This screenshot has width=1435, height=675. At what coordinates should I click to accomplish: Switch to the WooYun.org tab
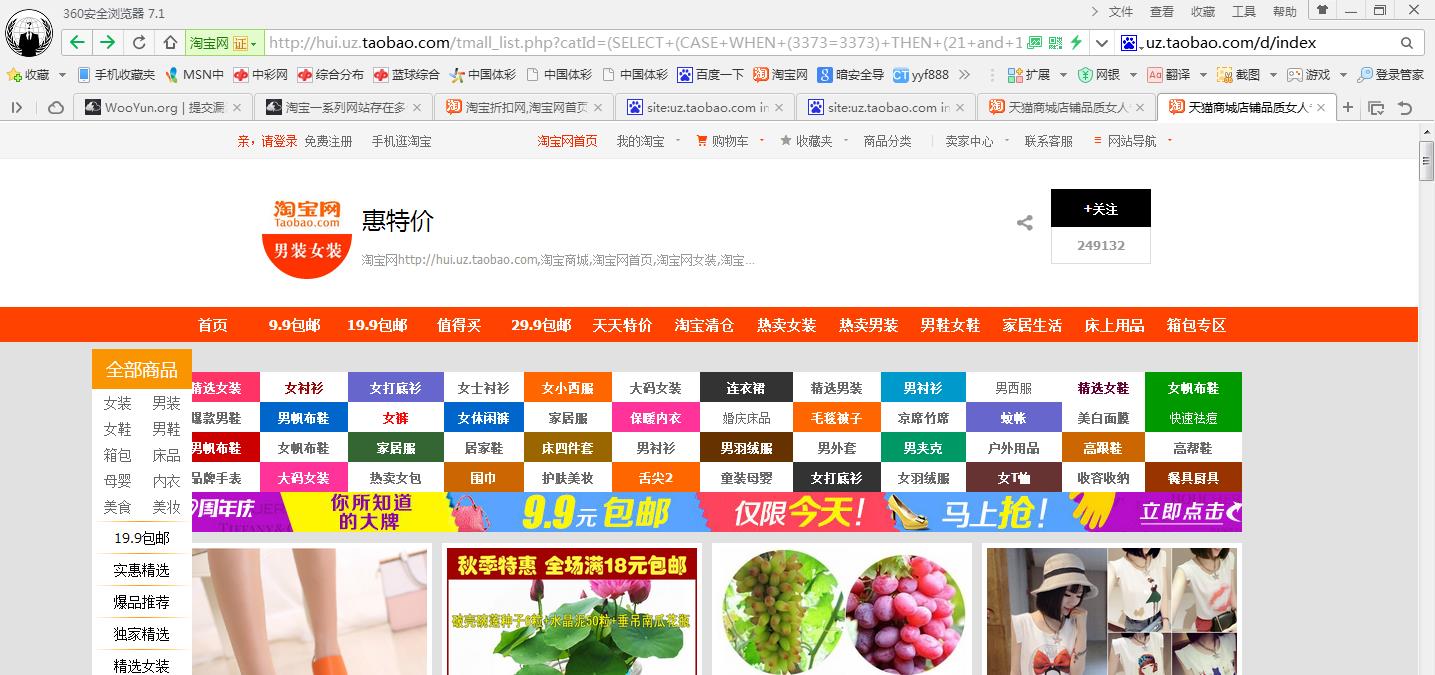click(163, 108)
